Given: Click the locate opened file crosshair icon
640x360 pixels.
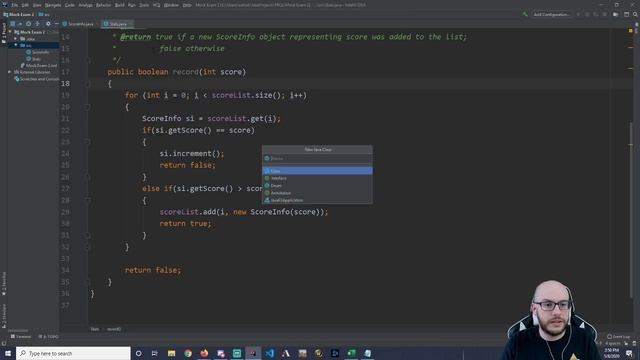Looking at the screenshot, I should 29,24.
